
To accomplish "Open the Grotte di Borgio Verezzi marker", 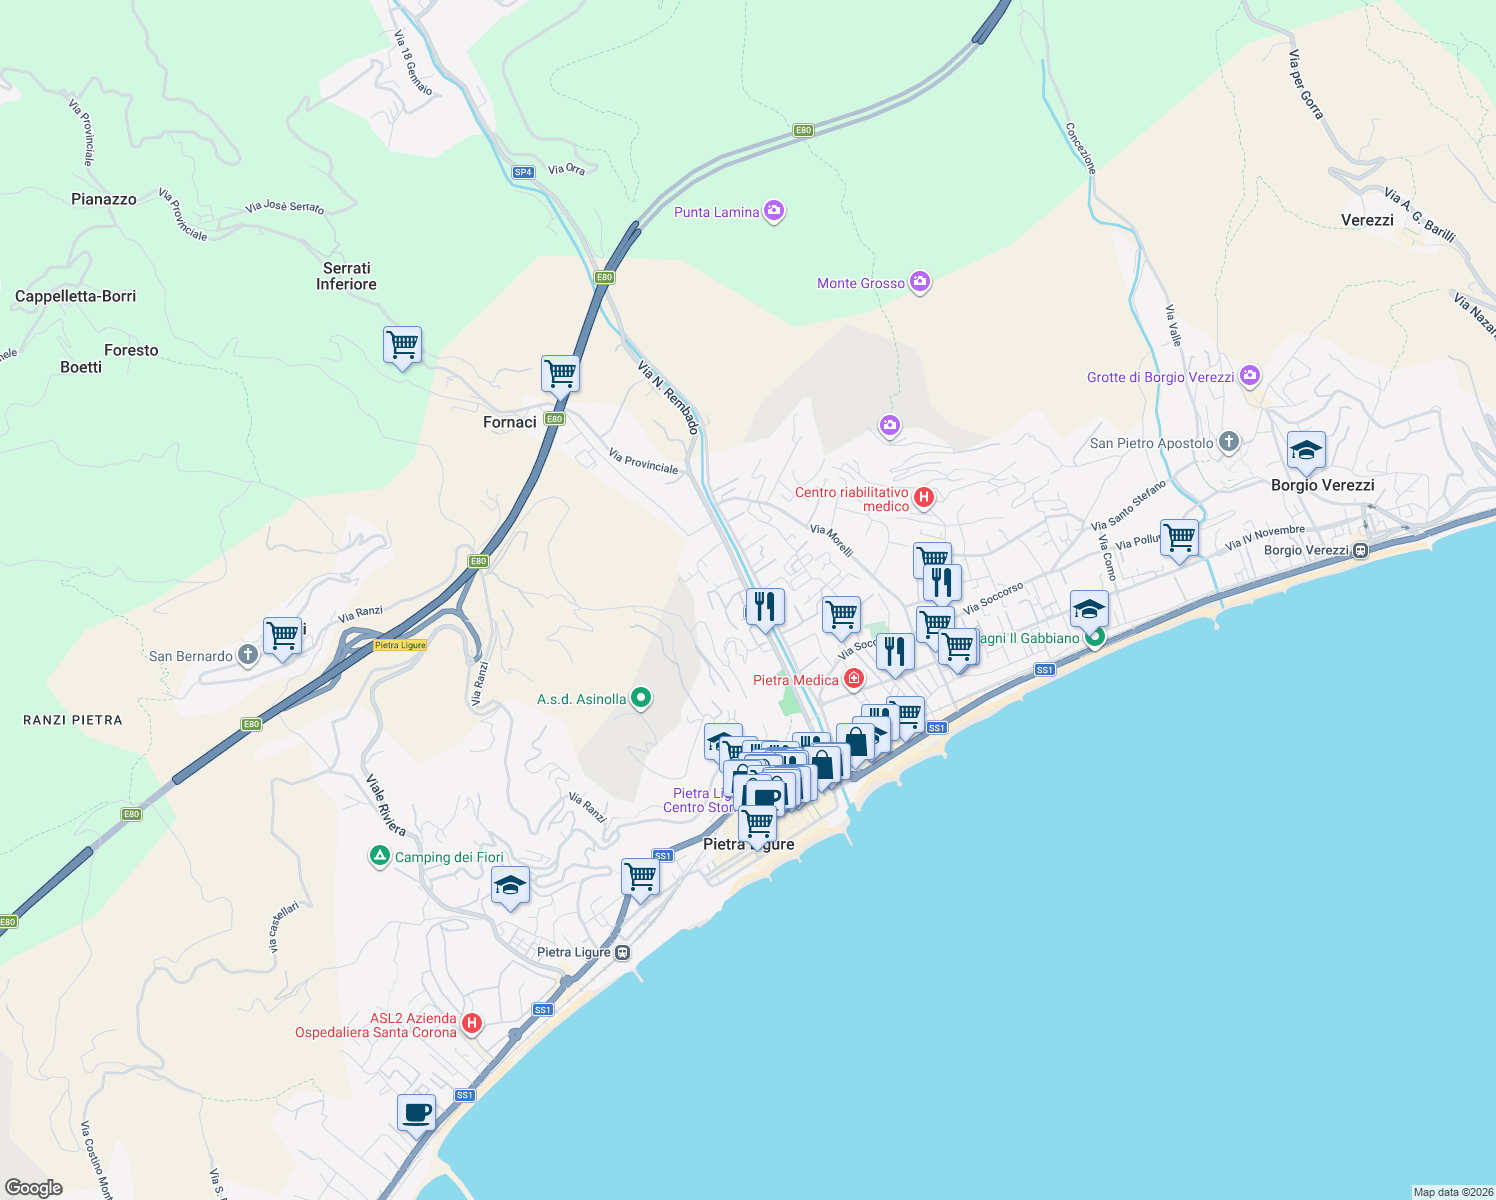I will pos(1249,376).
